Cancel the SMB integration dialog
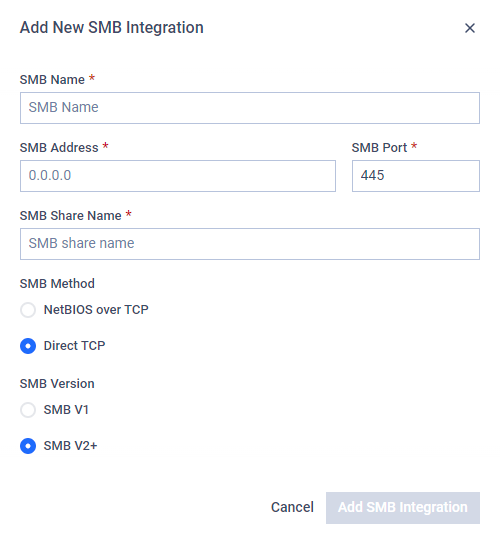500x540 pixels. pyautogui.click(x=292, y=507)
